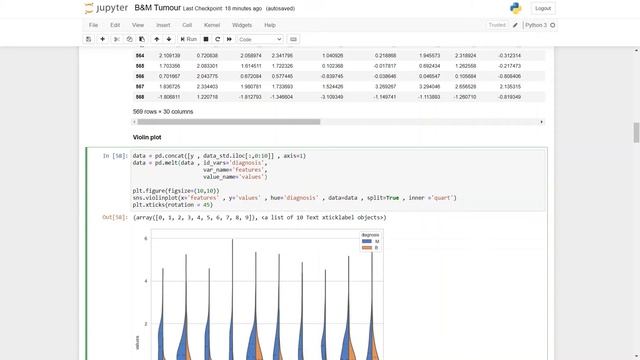This screenshot has height=360, width=640.
Task: Click the page scrollbar up arrow
Action: (636, 50)
